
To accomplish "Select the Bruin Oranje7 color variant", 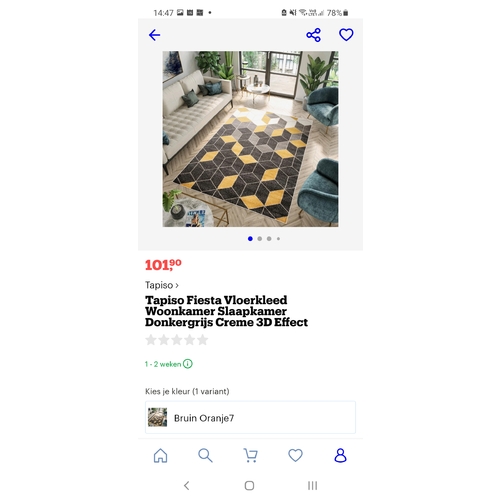I will [x=250, y=418].
